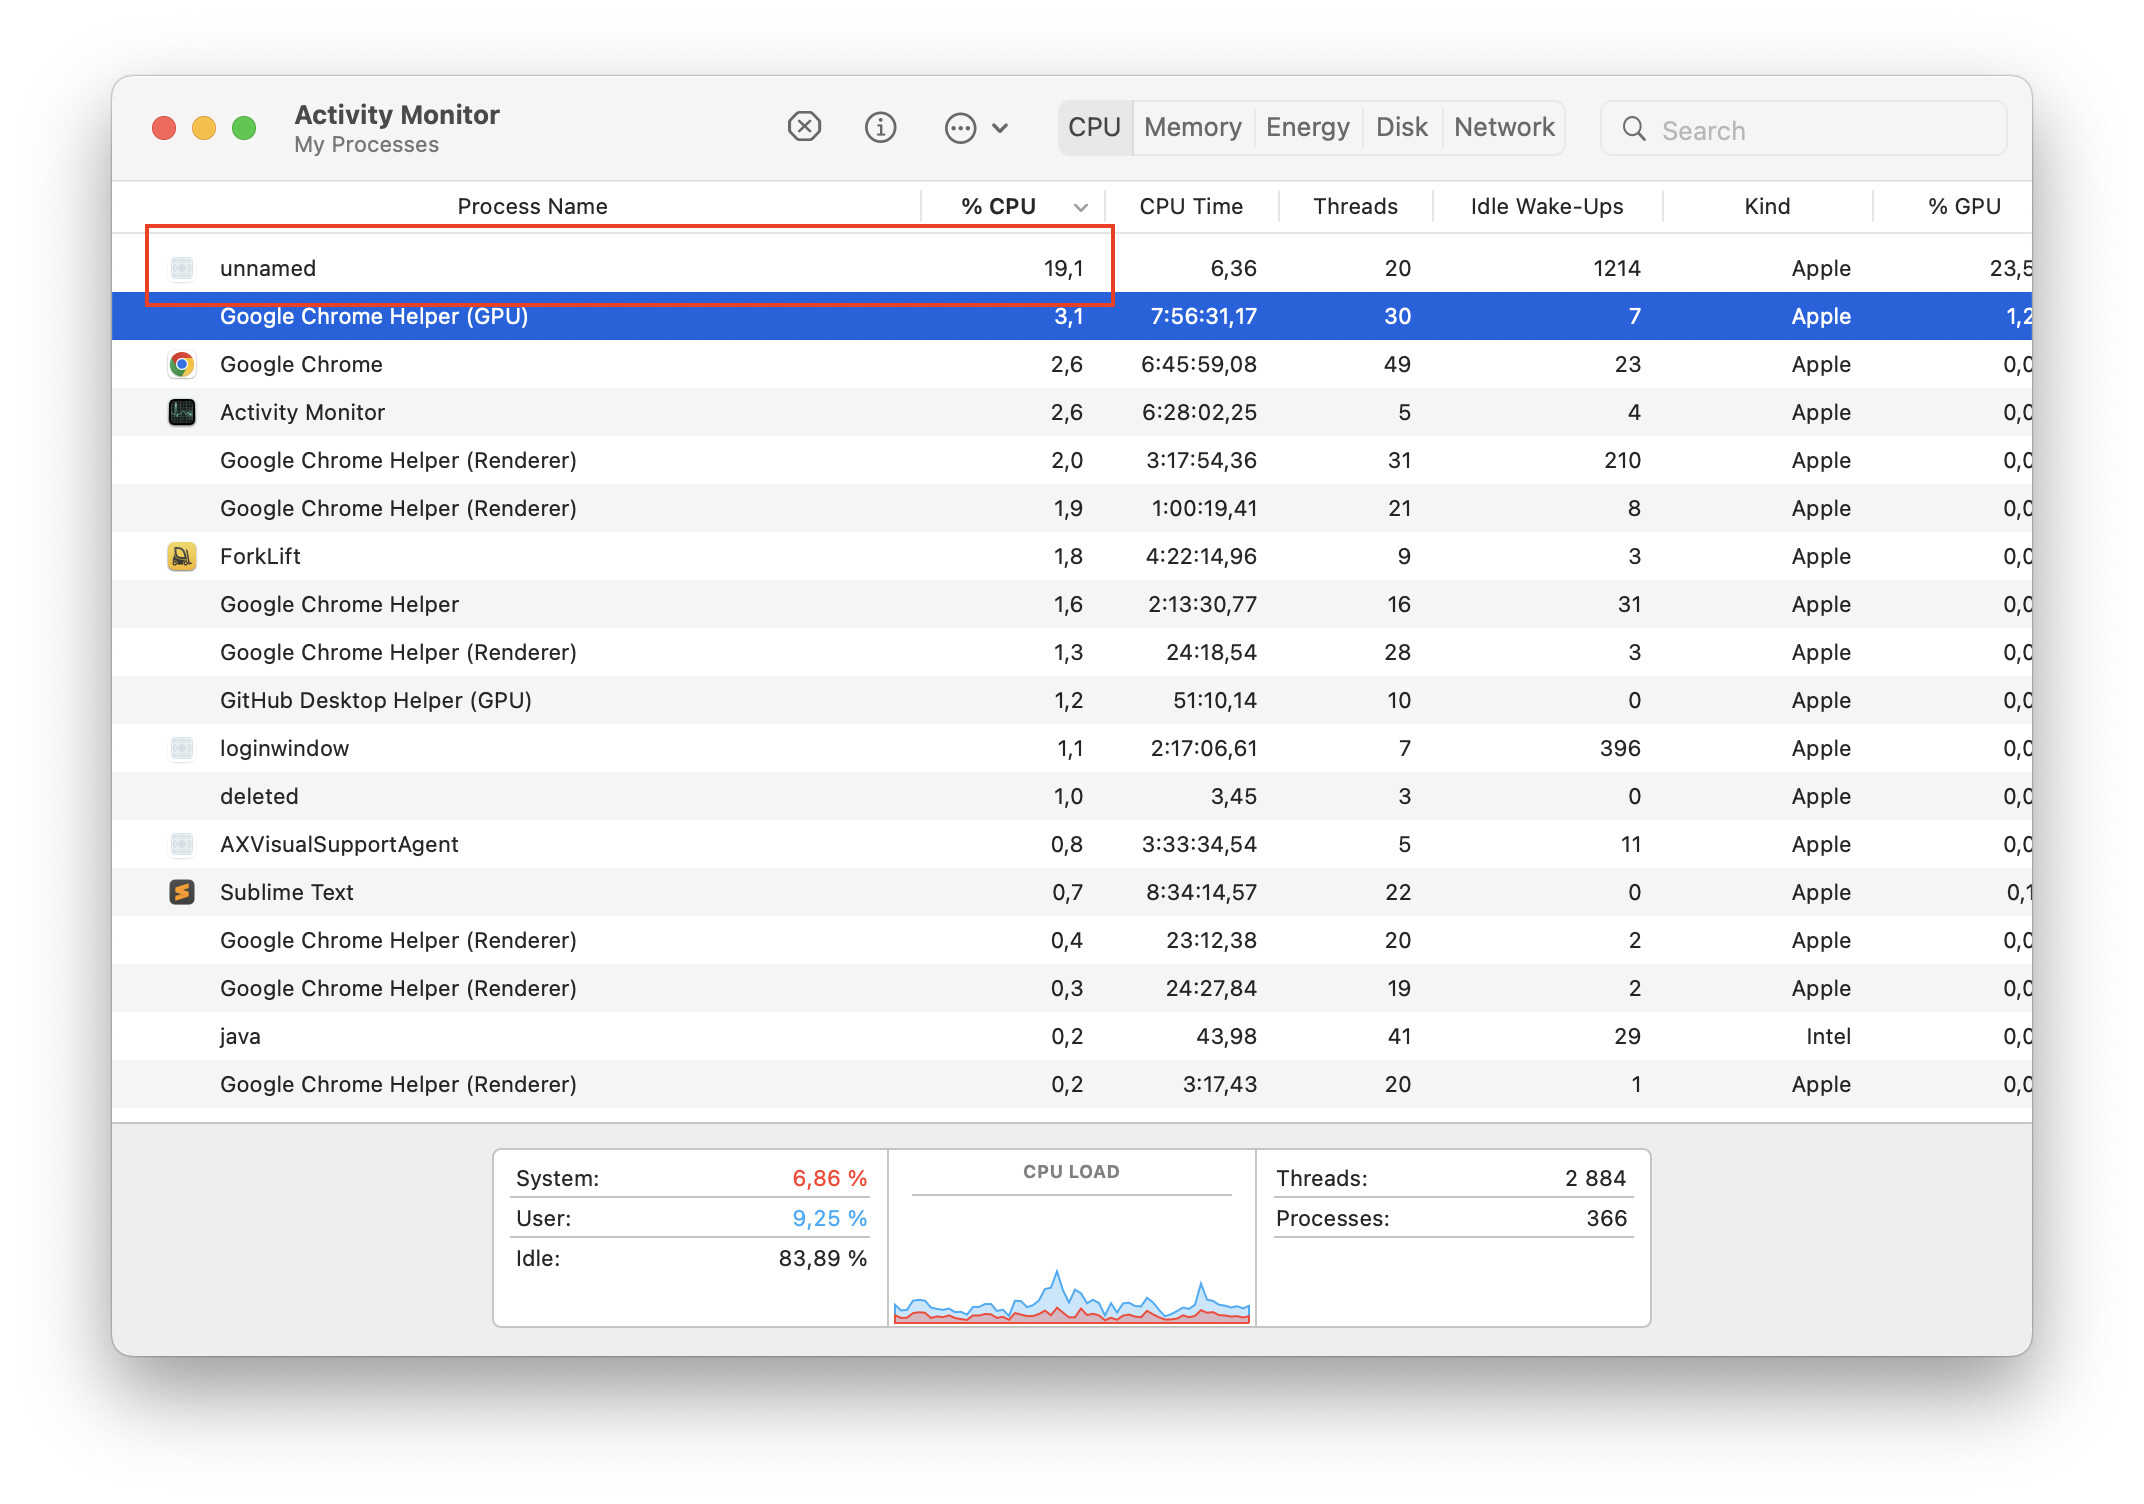This screenshot has height=1504, width=2144.
Task: Select the unnamed process row
Action: pyautogui.click(x=1072, y=268)
